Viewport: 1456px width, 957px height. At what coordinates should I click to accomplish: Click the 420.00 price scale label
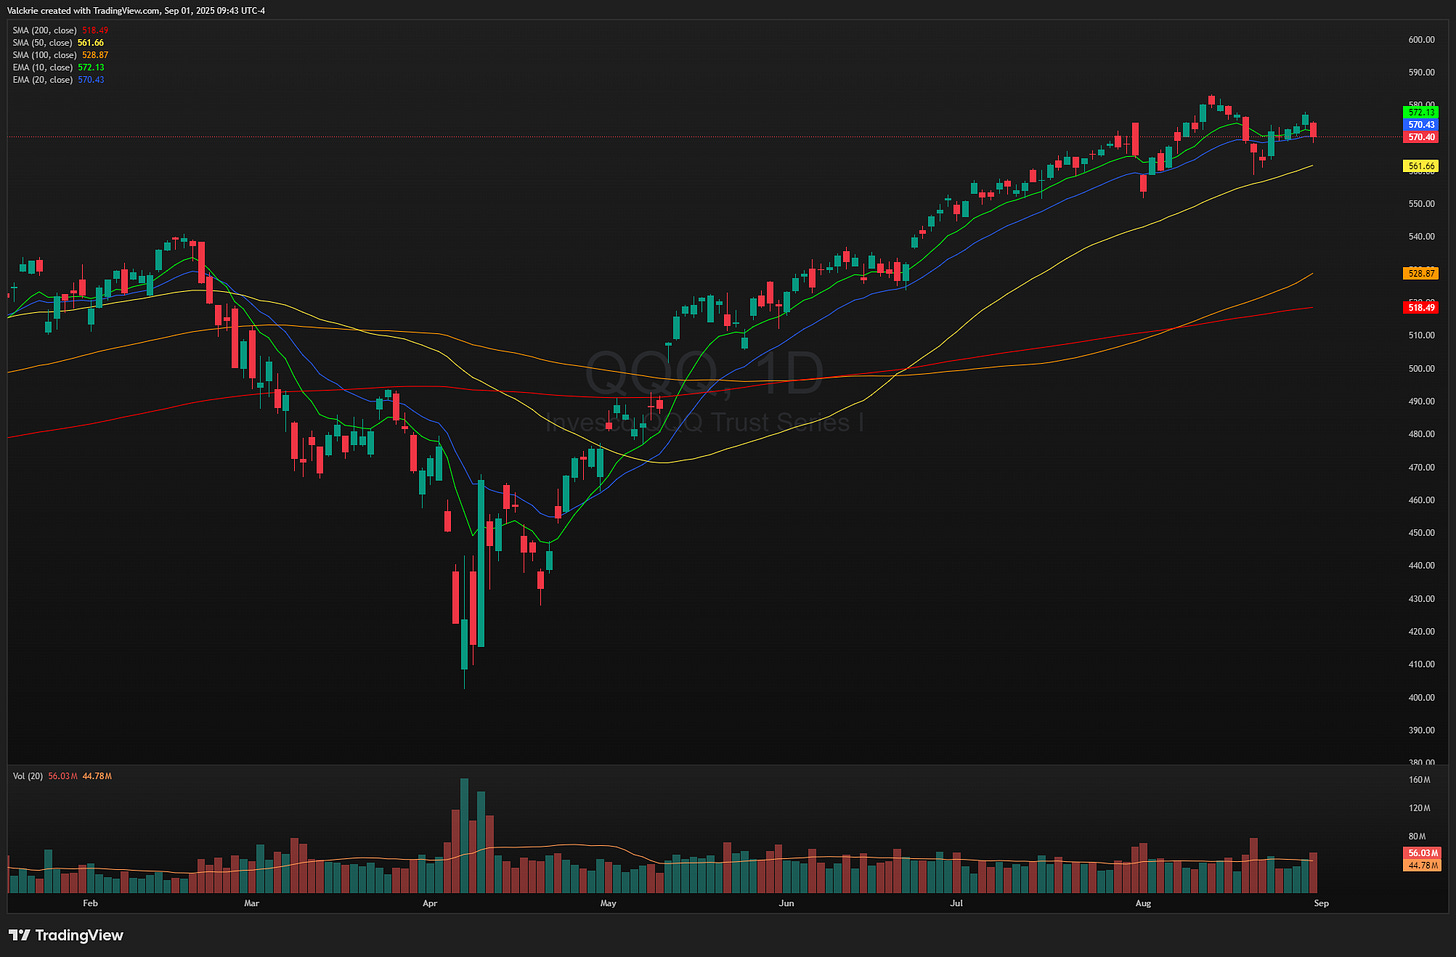pos(1422,632)
